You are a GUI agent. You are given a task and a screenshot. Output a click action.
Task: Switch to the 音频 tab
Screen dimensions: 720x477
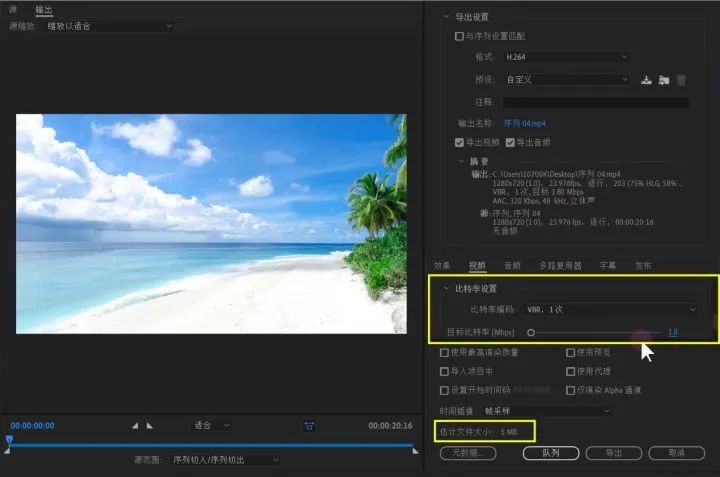pos(512,265)
